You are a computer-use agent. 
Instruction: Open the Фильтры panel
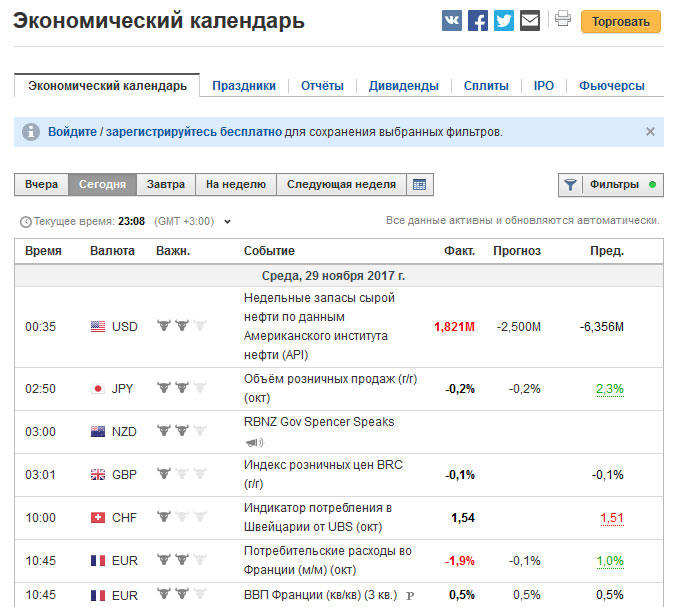point(611,185)
